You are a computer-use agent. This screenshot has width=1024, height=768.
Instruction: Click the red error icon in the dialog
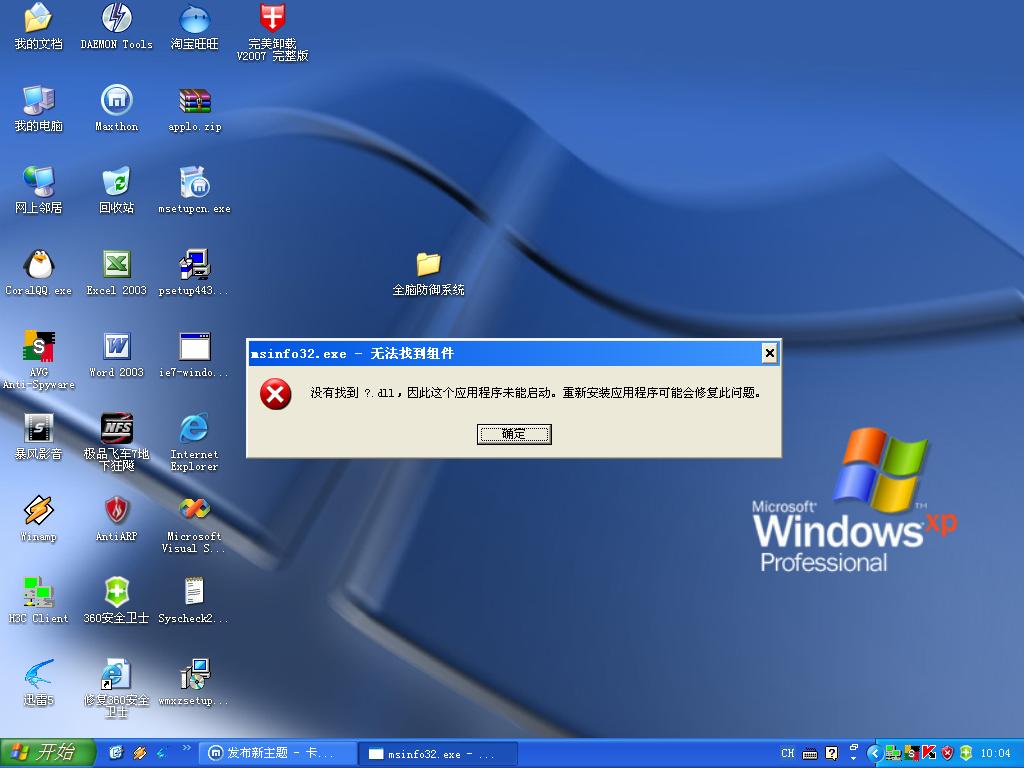point(276,394)
